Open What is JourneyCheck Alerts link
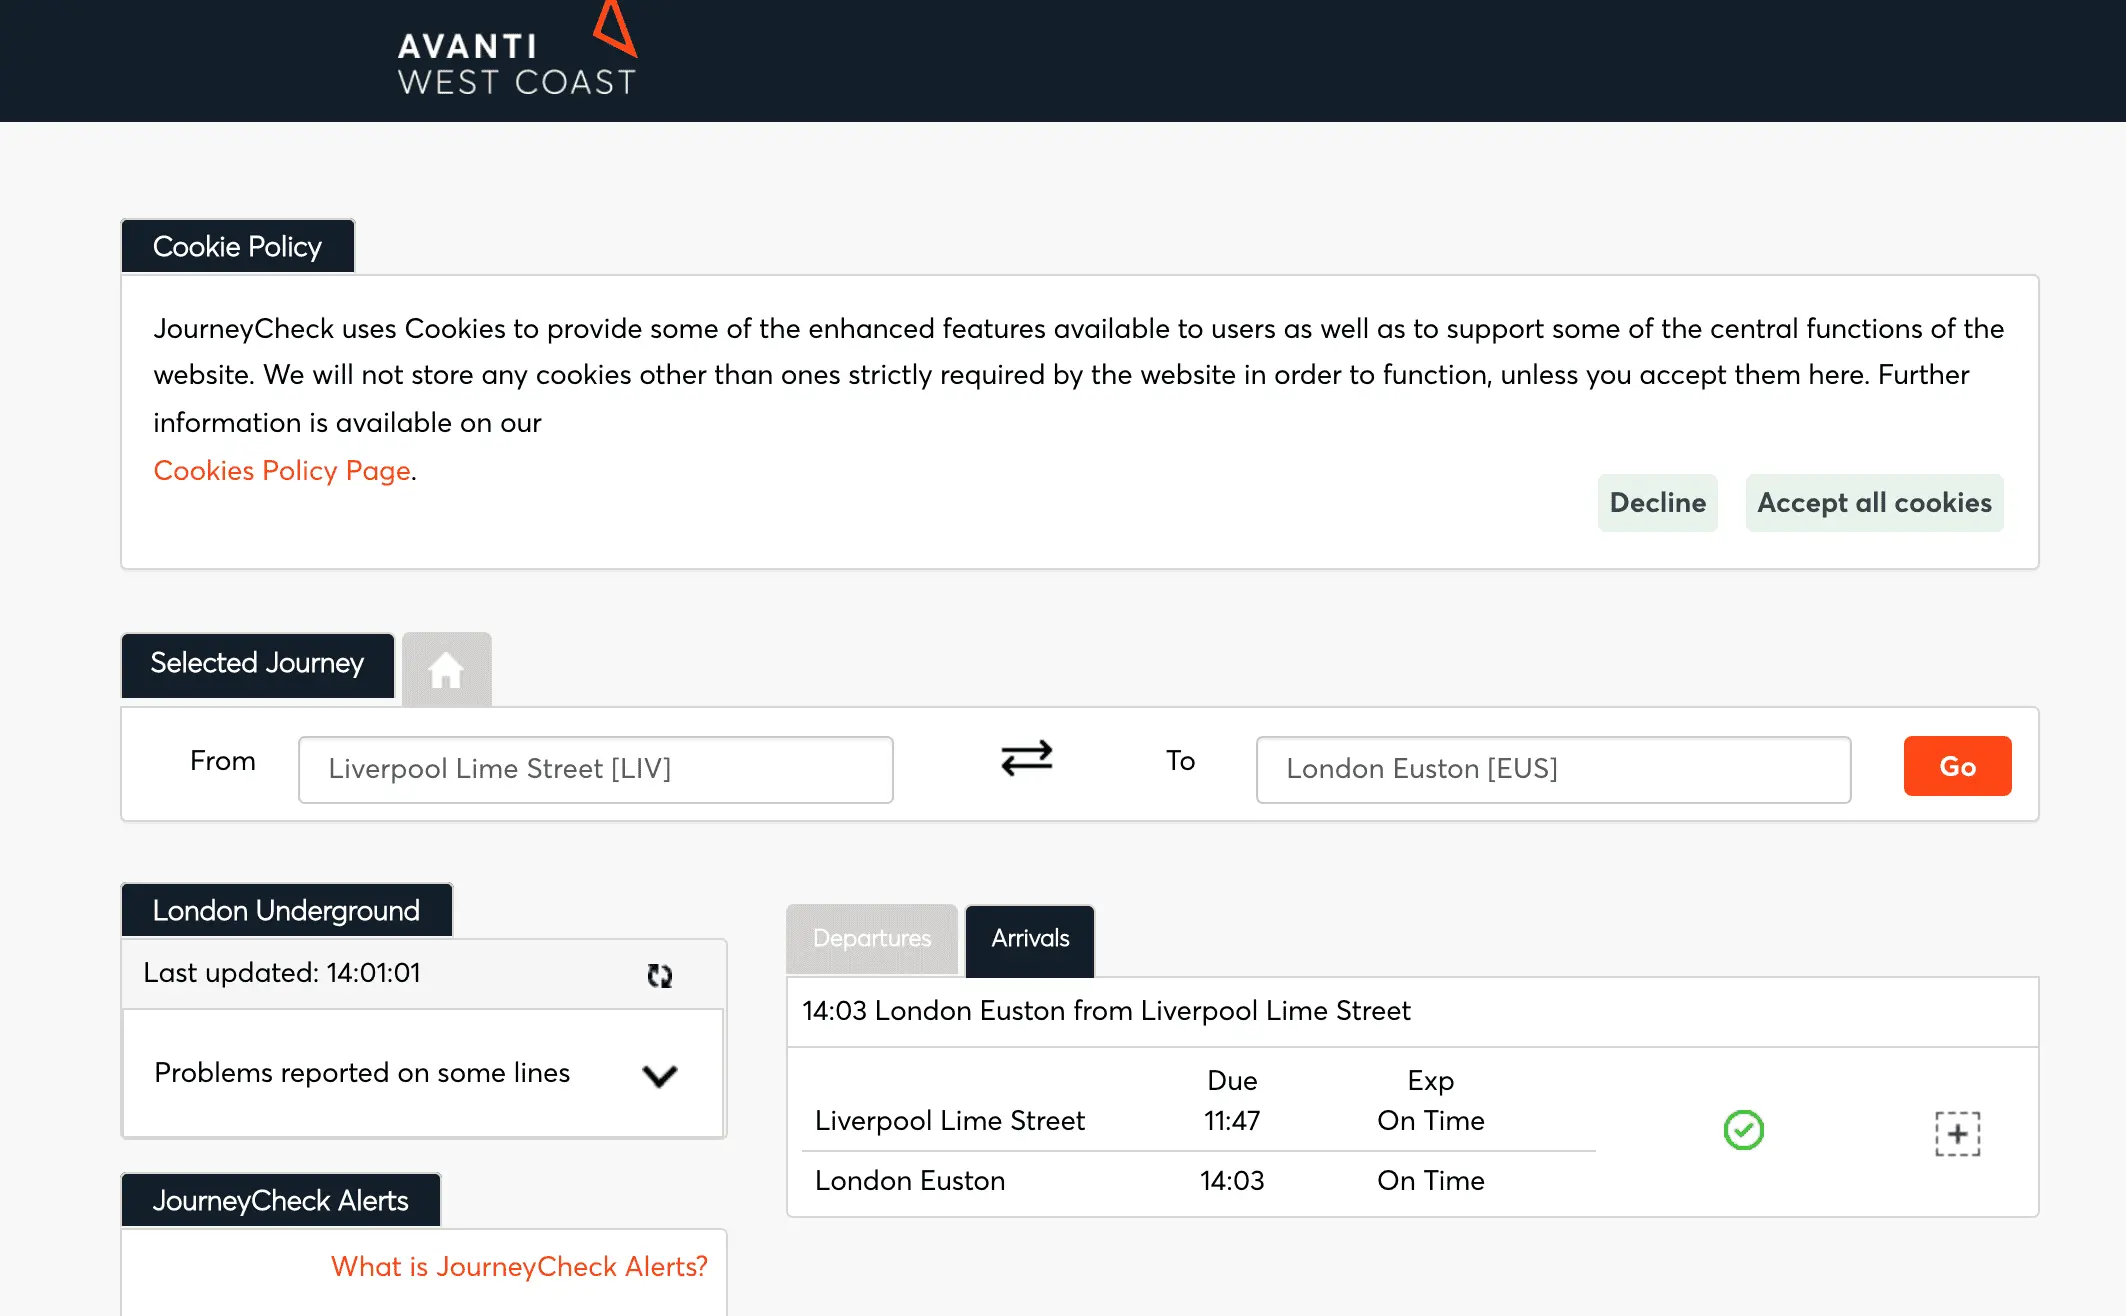This screenshot has width=2126, height=1316. tap(519, 1266)
